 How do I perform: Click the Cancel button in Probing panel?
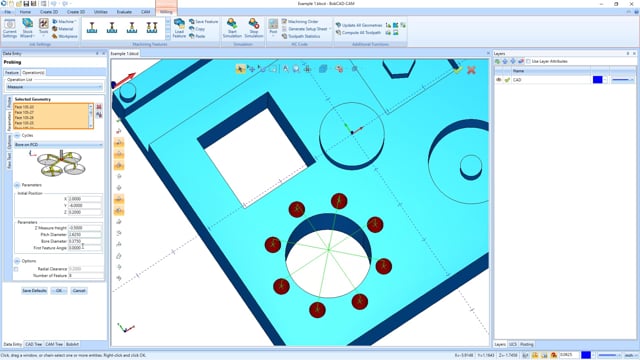click(x=79, y=291)
